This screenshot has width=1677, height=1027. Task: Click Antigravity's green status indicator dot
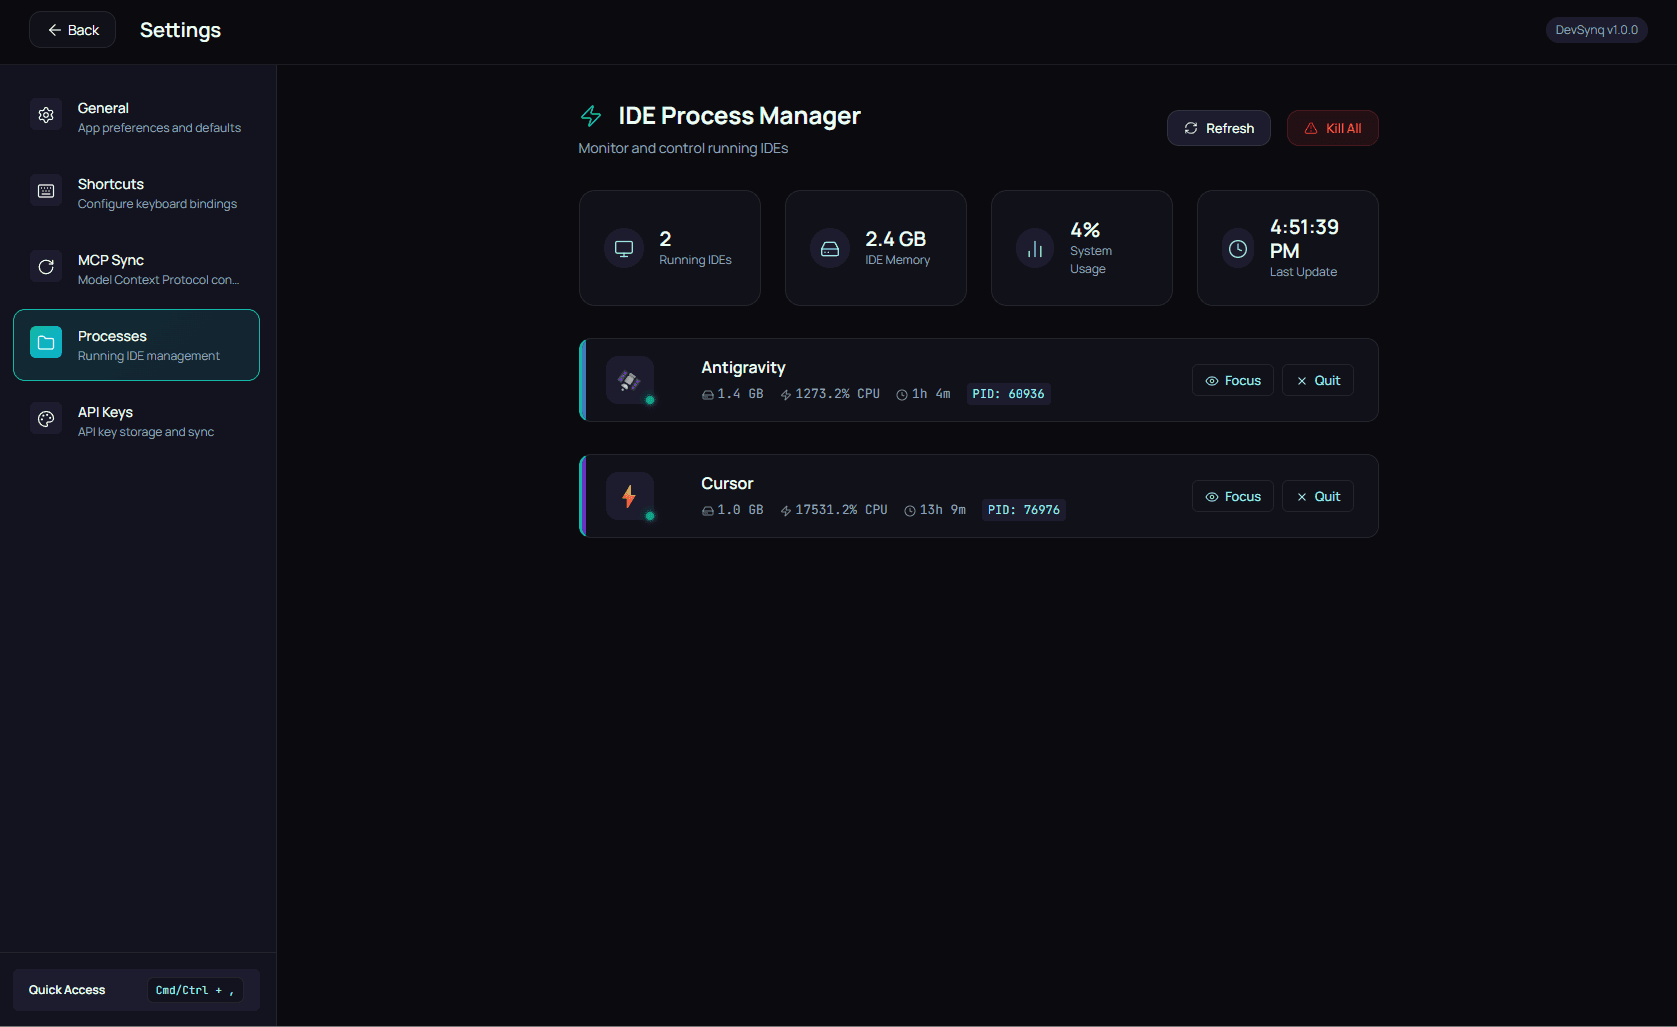(651, 401)
